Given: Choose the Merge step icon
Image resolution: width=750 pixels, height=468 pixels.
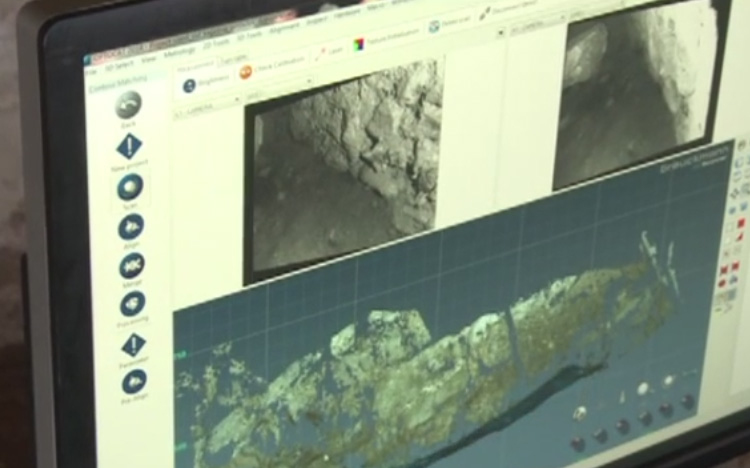Looking at the screenshot, I should [x=132, y=266].
